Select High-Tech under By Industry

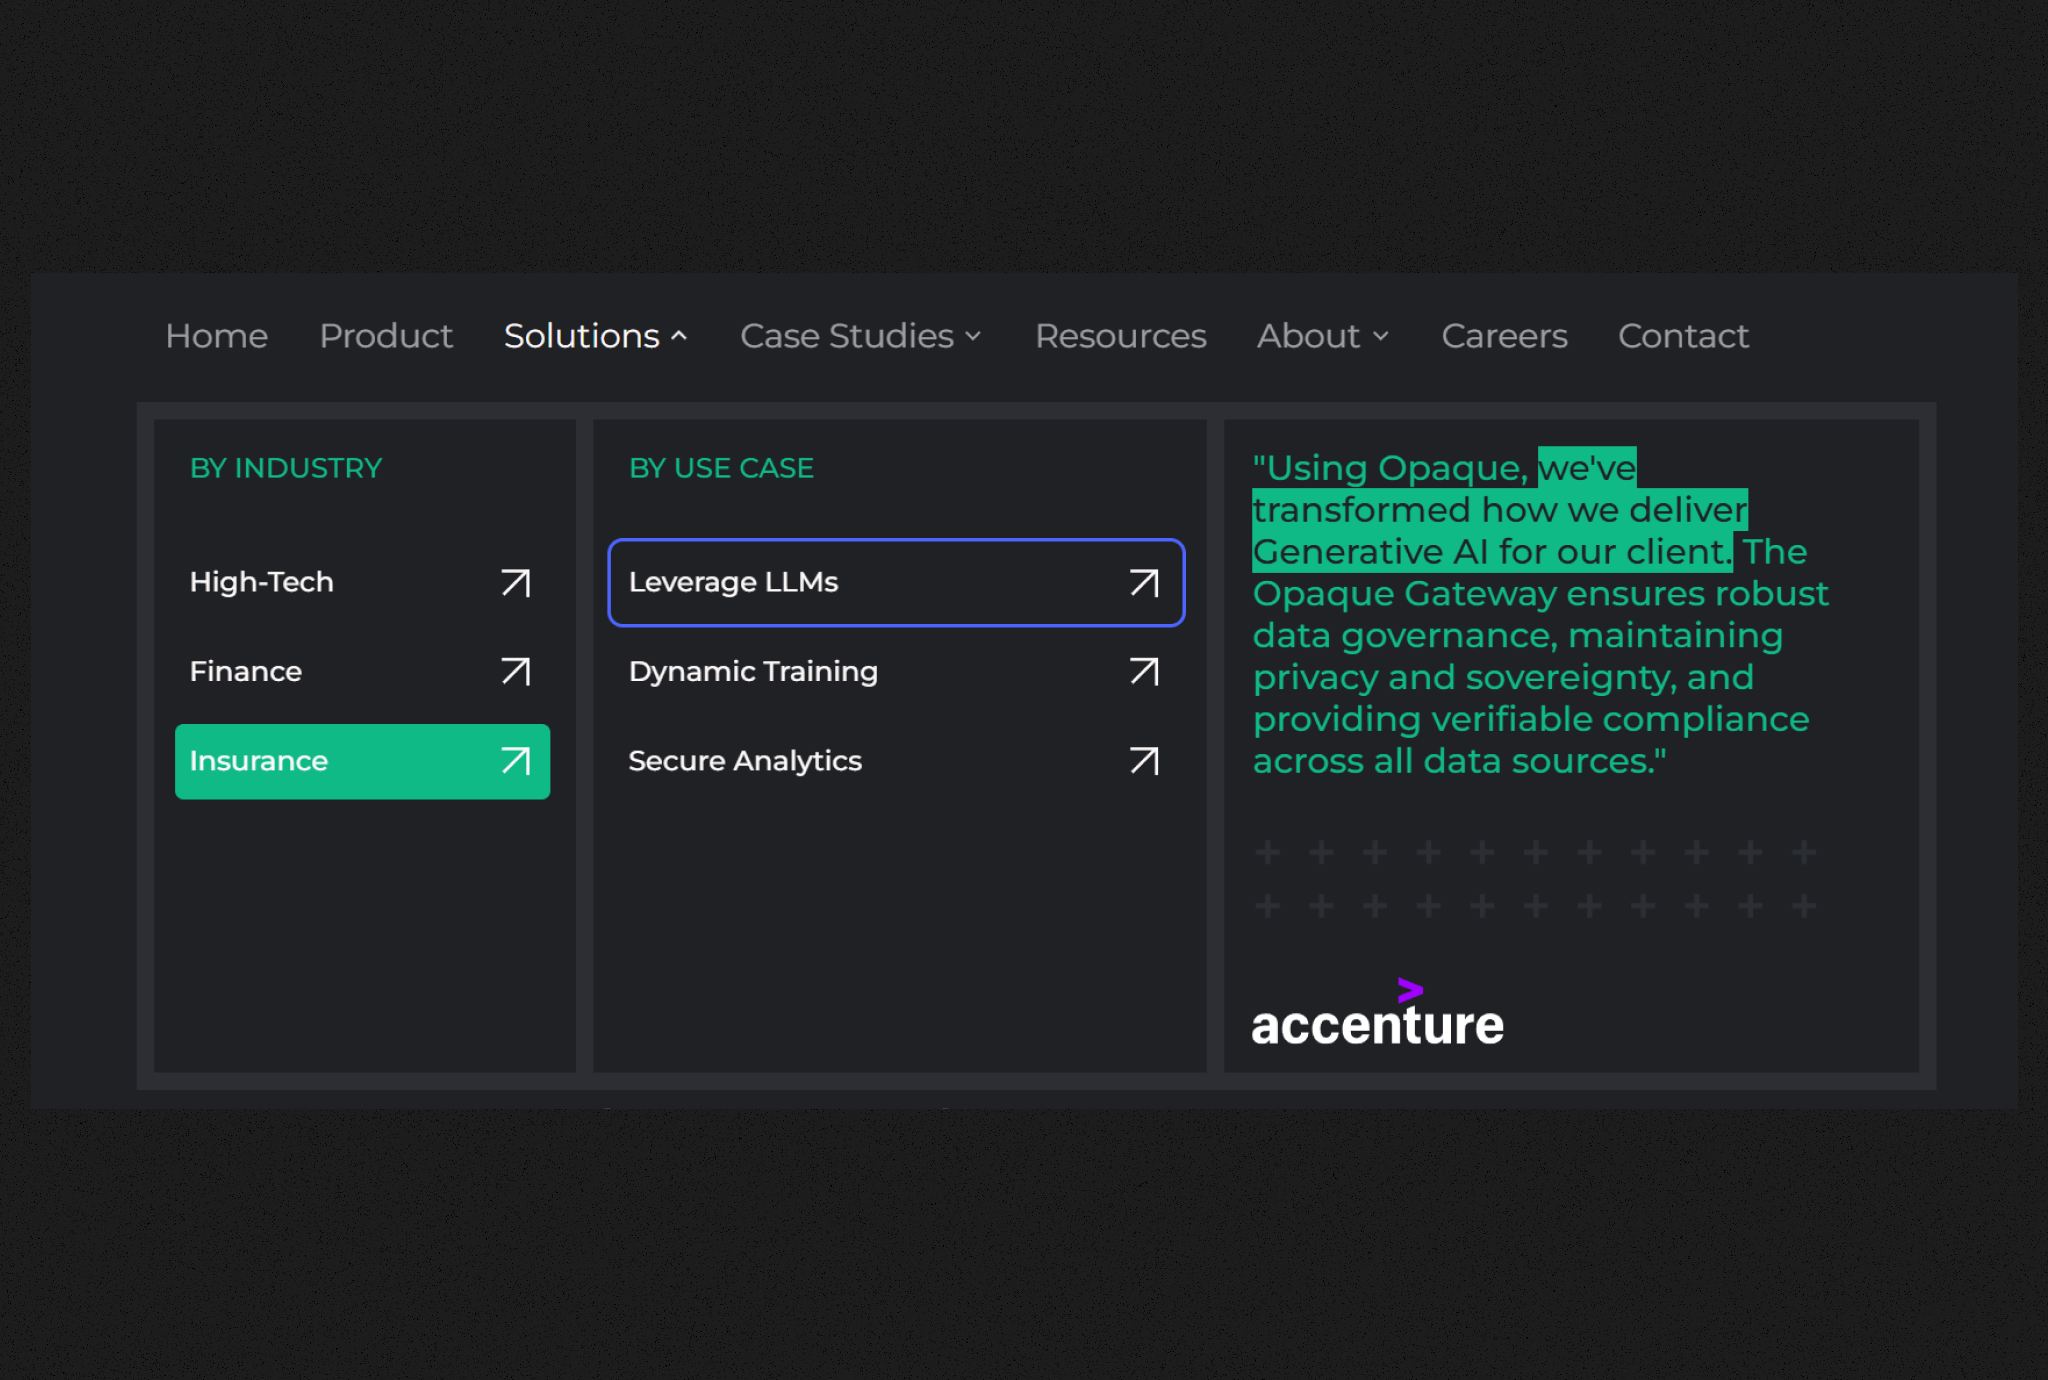[362, 582]
